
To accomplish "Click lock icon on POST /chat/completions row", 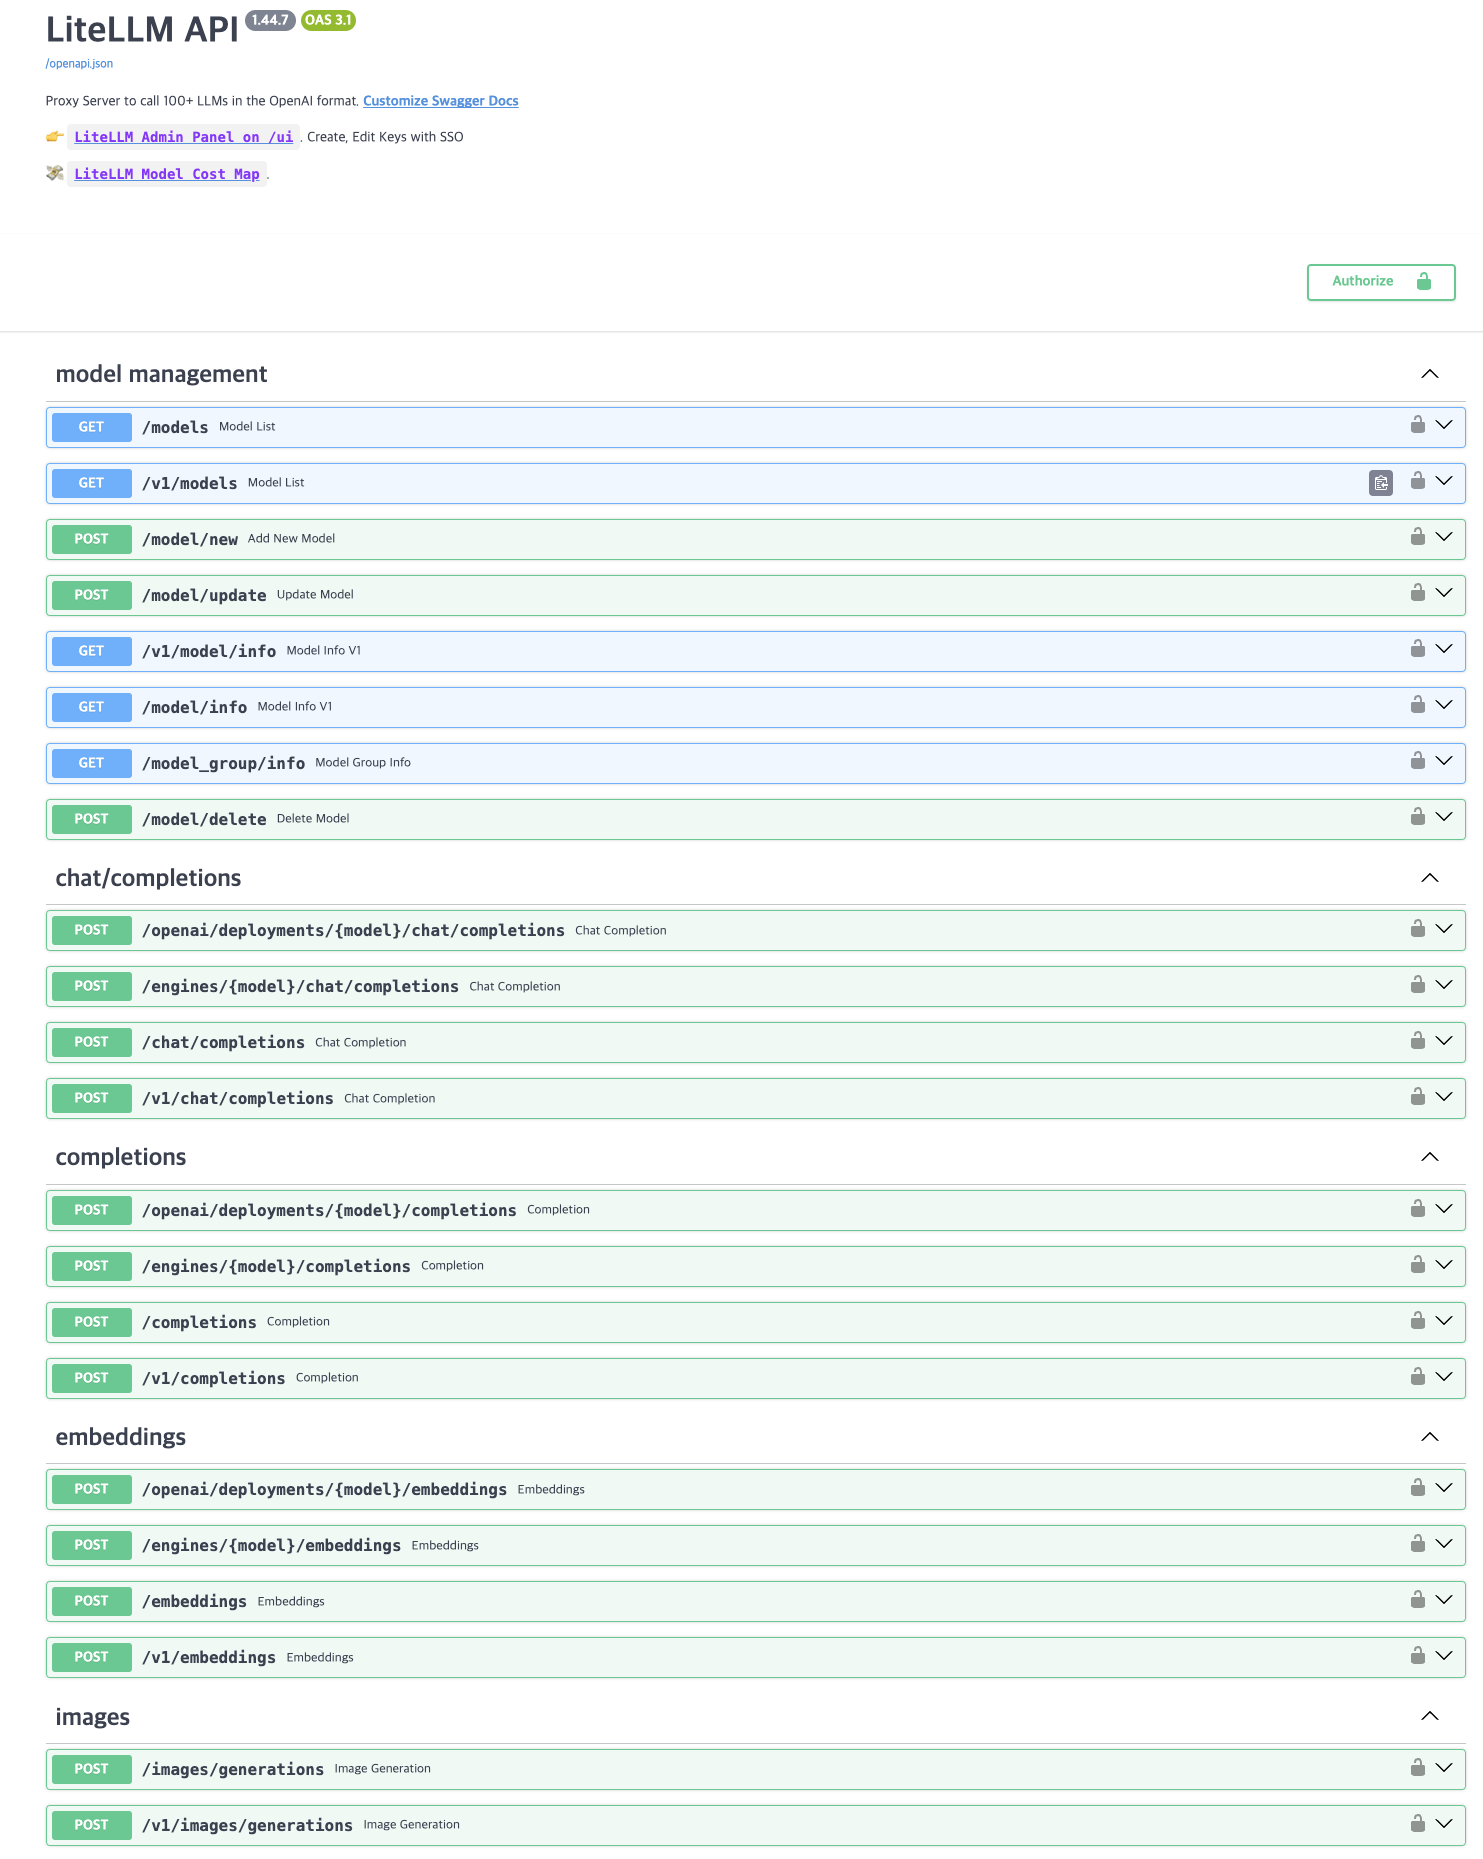I will pyautogui.click(x=1417, y=1041).
